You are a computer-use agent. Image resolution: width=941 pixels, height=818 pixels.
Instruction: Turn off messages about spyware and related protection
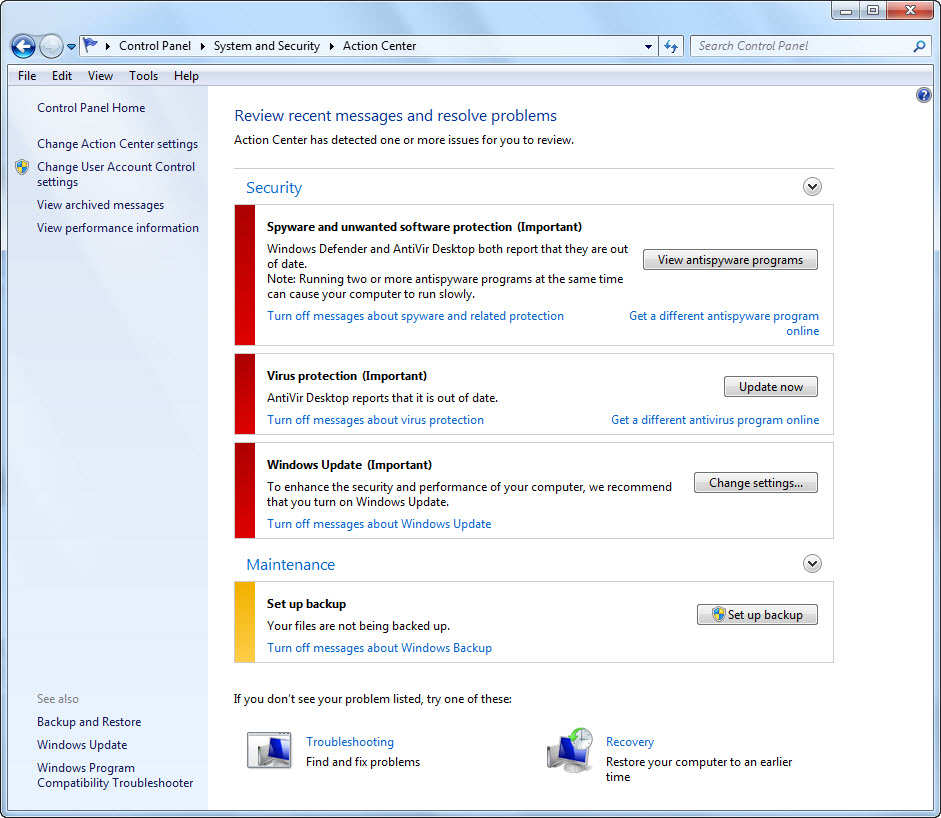point(415,316)
